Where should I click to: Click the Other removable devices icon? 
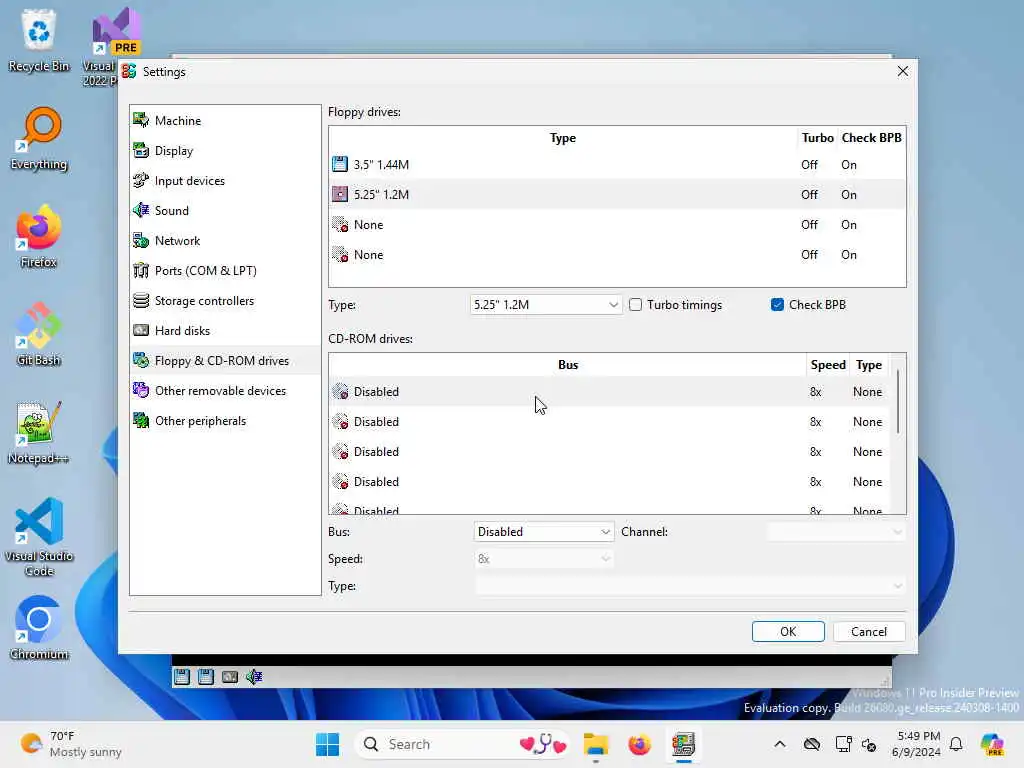click(141, 391)
